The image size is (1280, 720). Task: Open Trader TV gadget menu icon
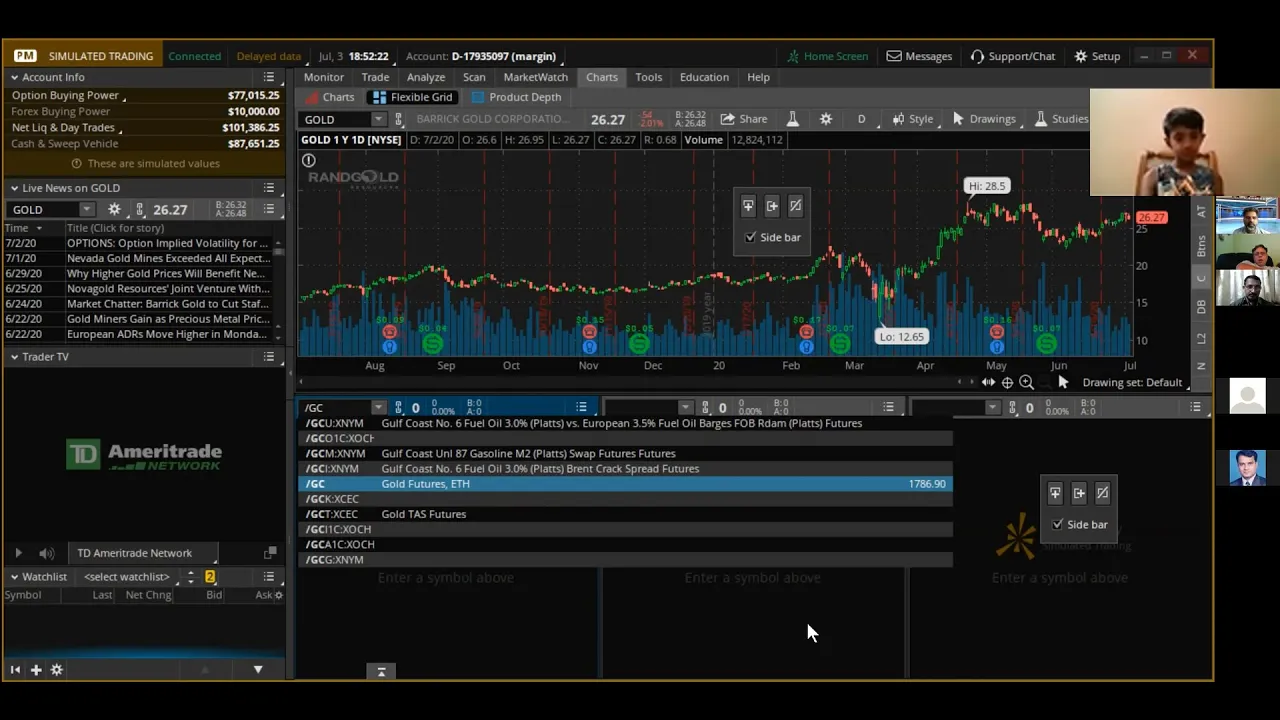pyautogui.click(x=269, y=357)
